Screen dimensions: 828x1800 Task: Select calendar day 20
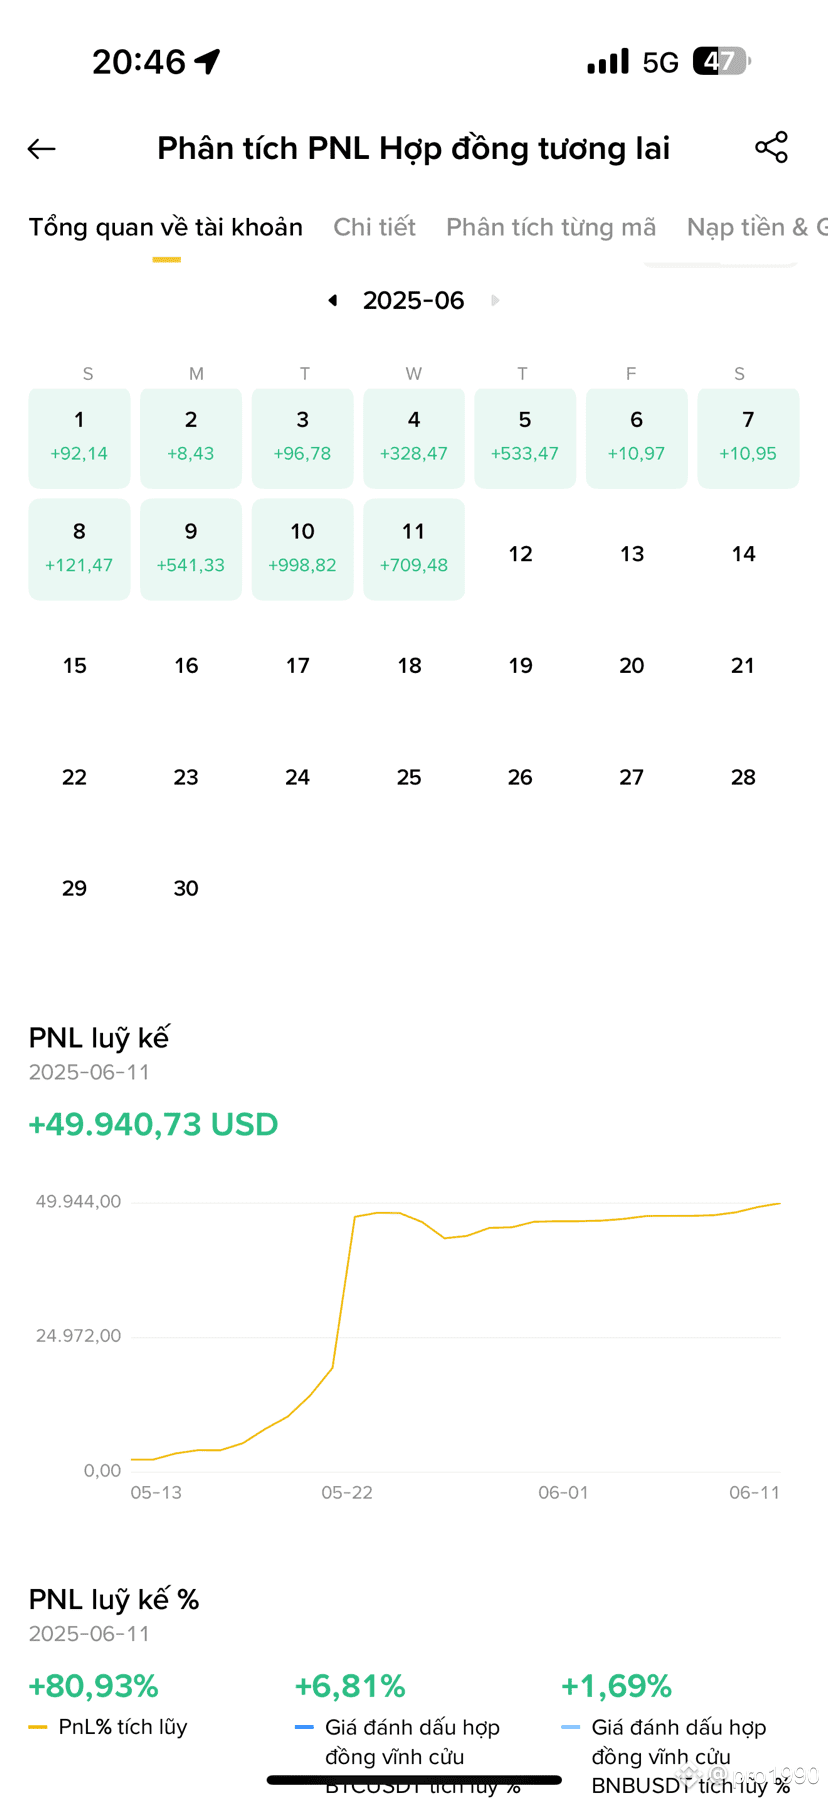pyautogui.click(x=631, y=665)
